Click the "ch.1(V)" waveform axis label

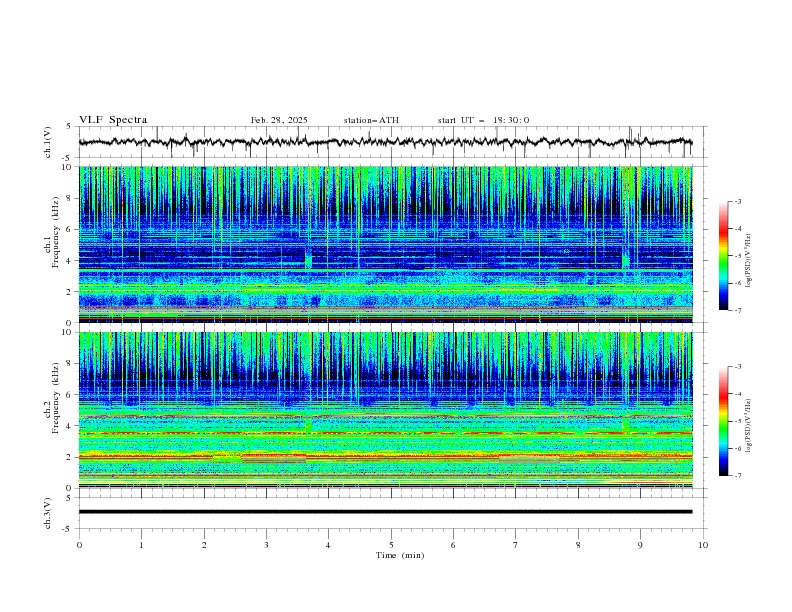pyautogui.click(x=48, y=142)
